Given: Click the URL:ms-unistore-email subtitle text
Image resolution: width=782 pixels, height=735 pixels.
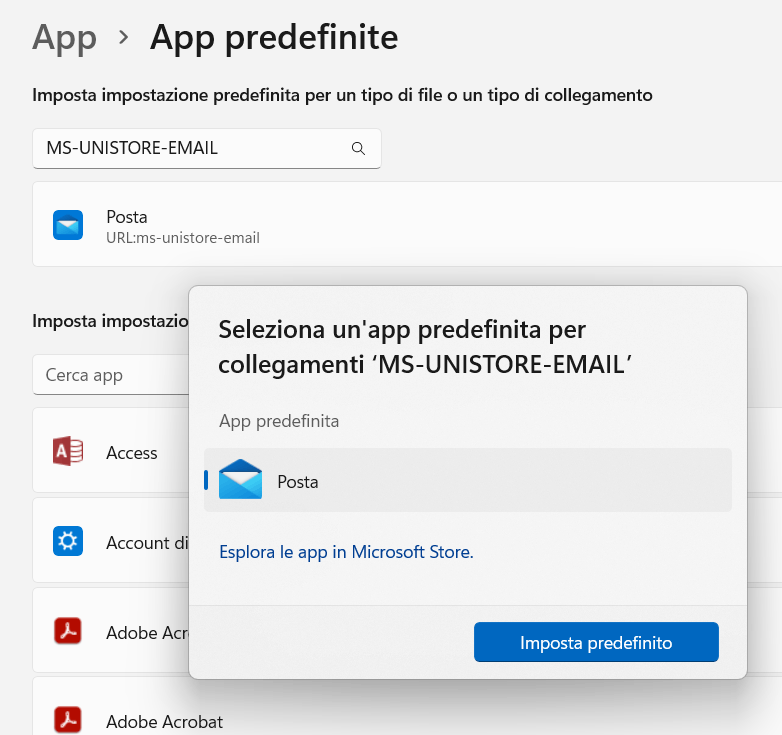Looking at the screenshot, I should (183, 238).
